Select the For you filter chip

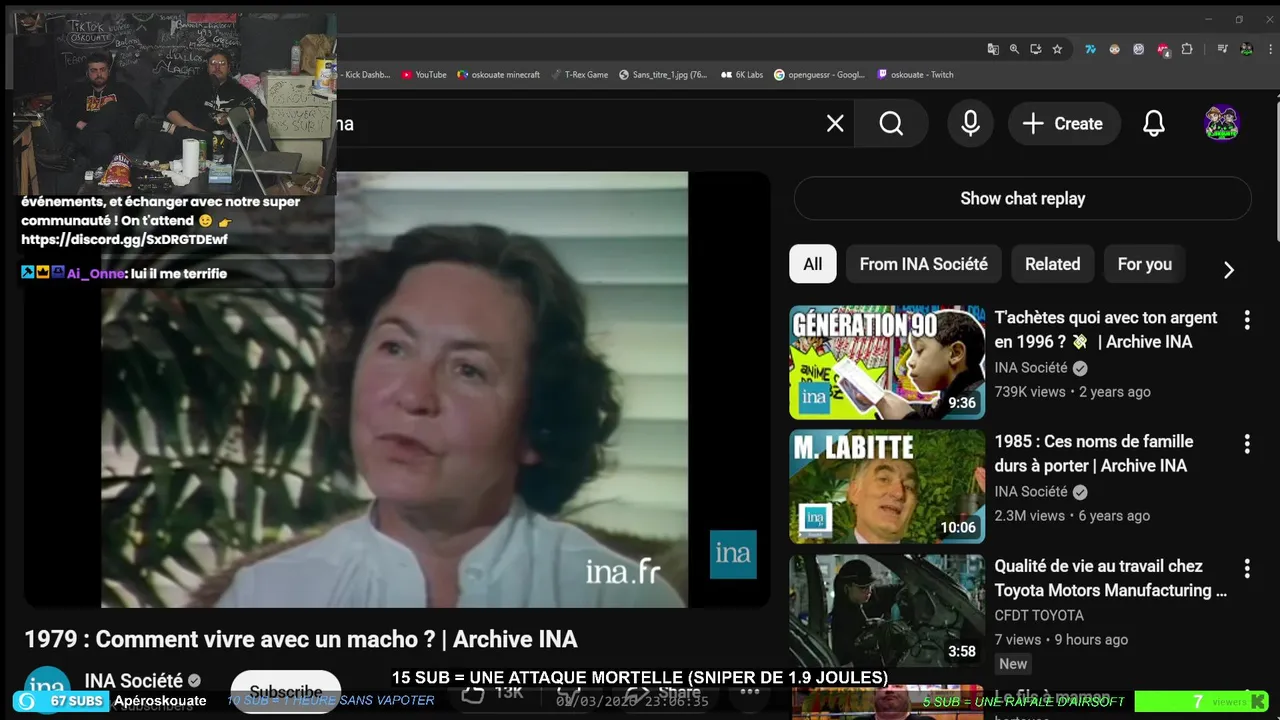coord(1144,264)
